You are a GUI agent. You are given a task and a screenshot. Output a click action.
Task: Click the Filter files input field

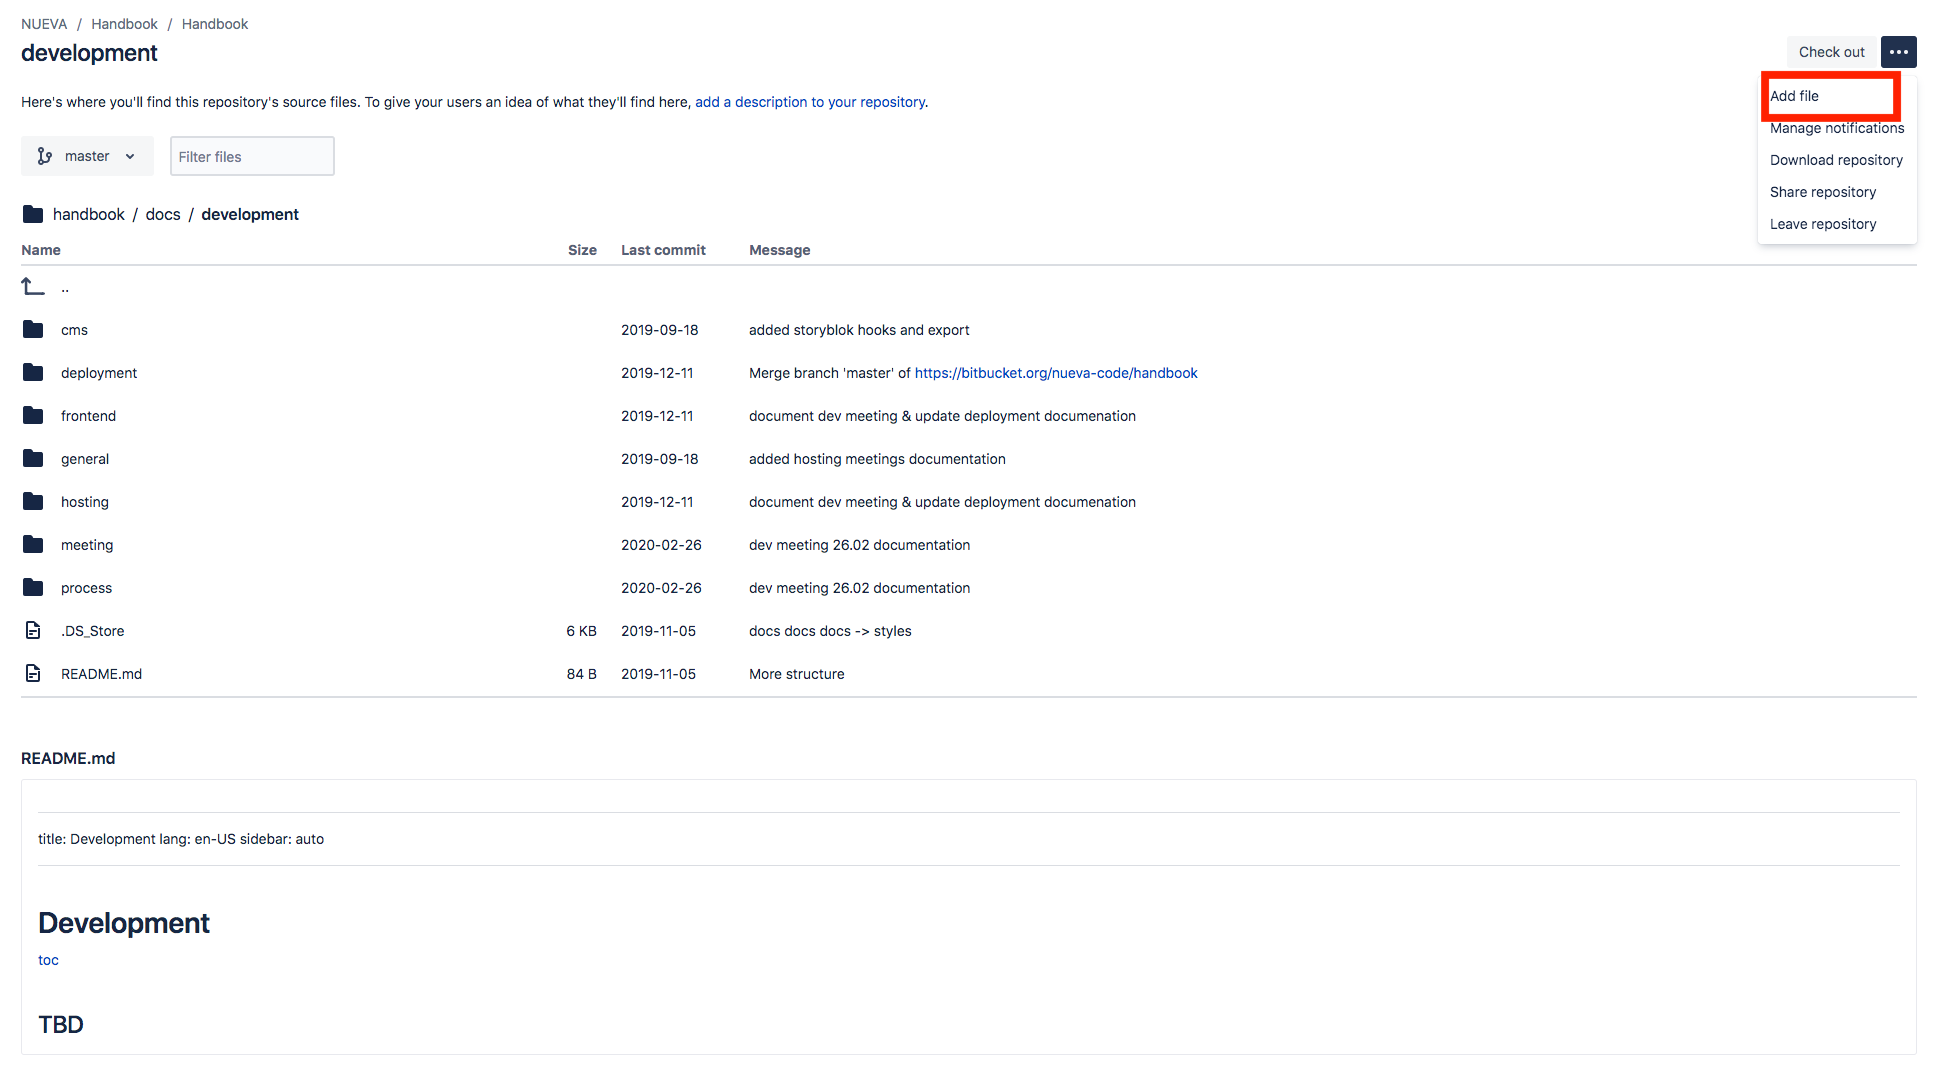pos(252,157)
